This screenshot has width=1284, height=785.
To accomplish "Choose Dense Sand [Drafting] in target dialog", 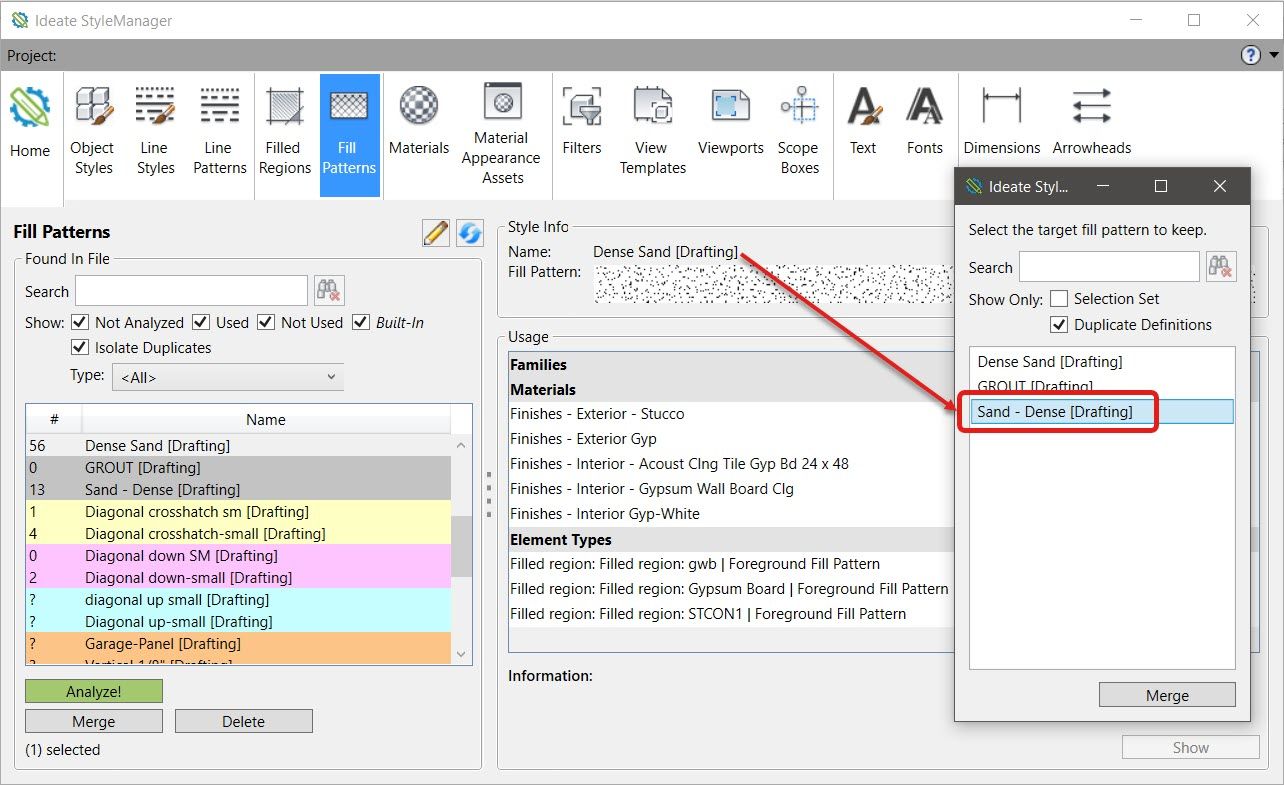I will click(1102, 362).
